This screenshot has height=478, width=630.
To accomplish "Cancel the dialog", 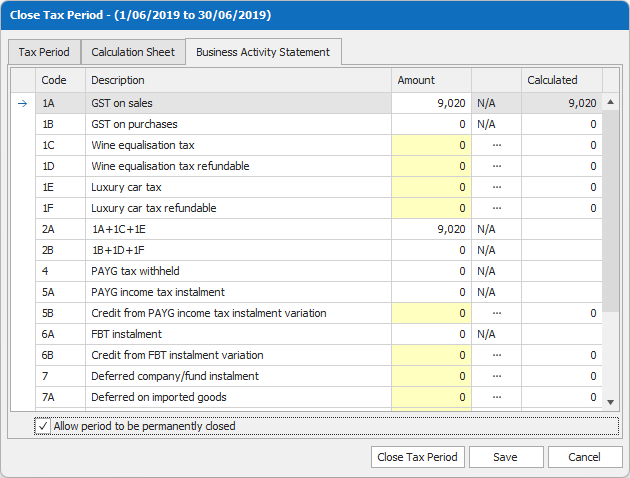I will pyautogui.click(x=585, y=457).
